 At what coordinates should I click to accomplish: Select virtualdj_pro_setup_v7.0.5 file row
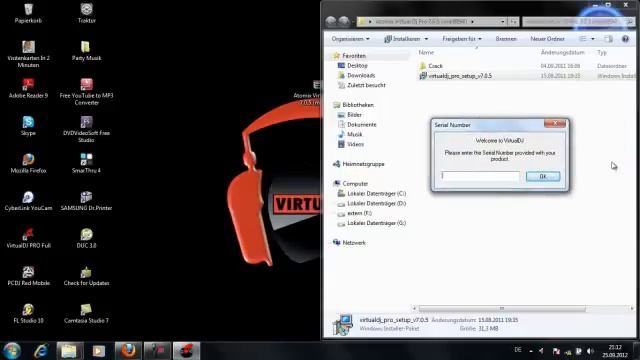(x=527, y=76)
